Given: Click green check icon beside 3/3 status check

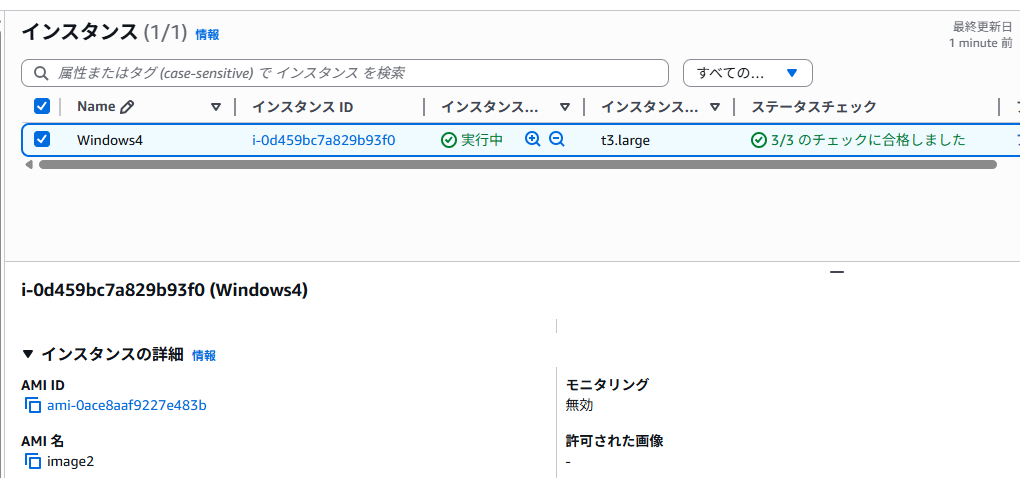Looking at the screenshot, I should 758,140.
